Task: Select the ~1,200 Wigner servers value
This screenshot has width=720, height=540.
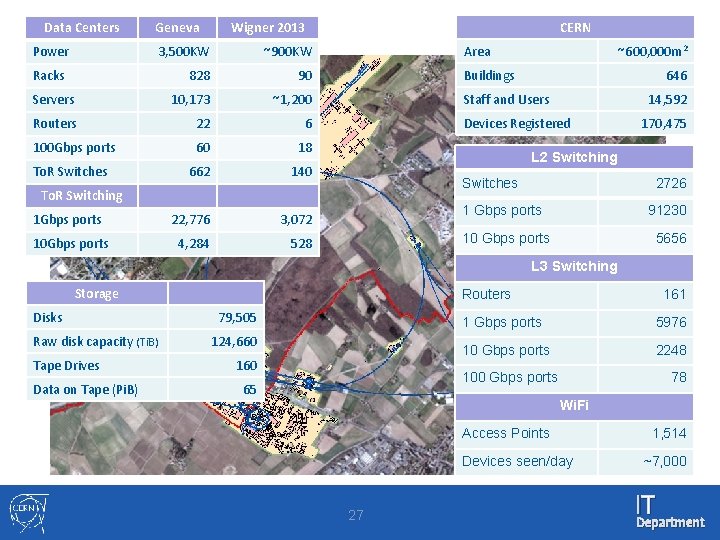Action: click(x=292, y=100)
